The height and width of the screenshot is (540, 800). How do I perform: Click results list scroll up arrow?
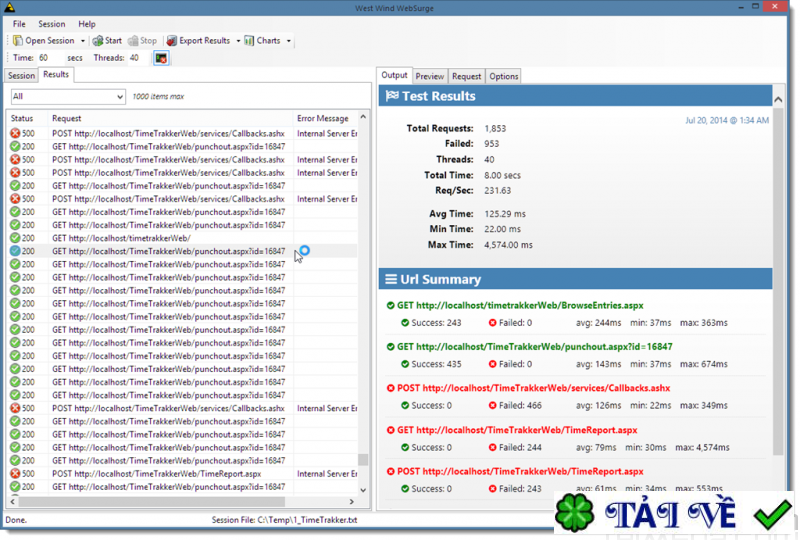(x=363, y=117)
